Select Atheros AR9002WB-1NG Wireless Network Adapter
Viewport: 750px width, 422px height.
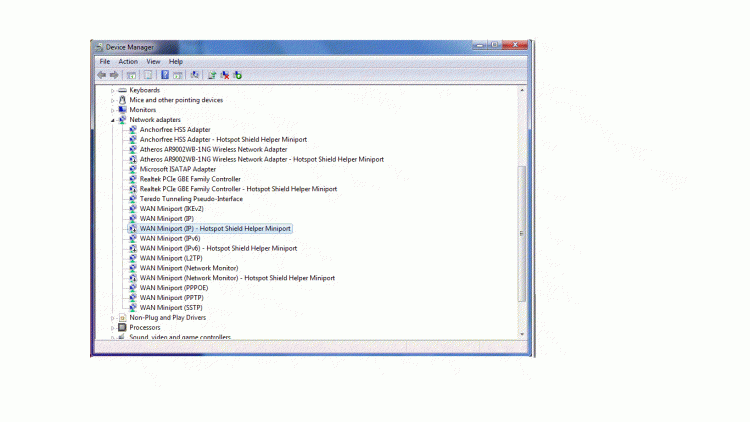[x=213, y=149]
